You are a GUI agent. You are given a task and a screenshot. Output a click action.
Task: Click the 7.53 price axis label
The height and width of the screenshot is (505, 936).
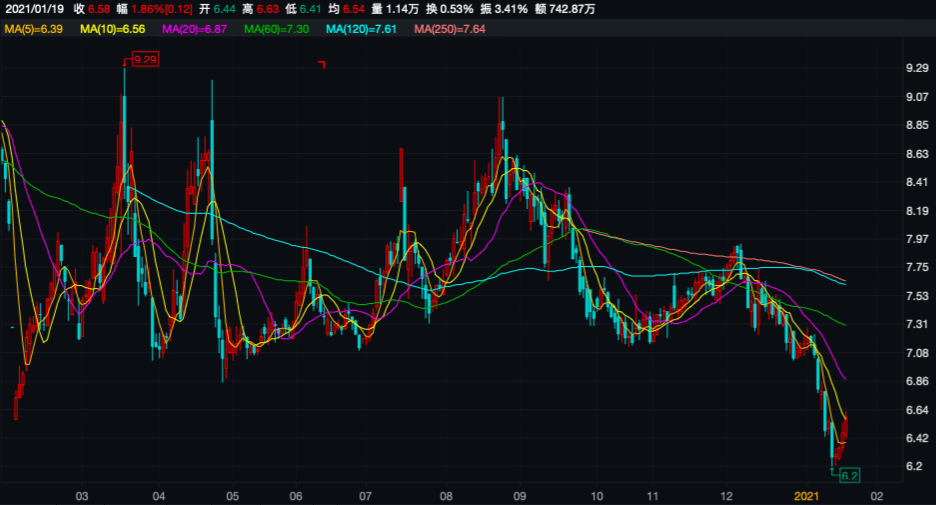917,296
